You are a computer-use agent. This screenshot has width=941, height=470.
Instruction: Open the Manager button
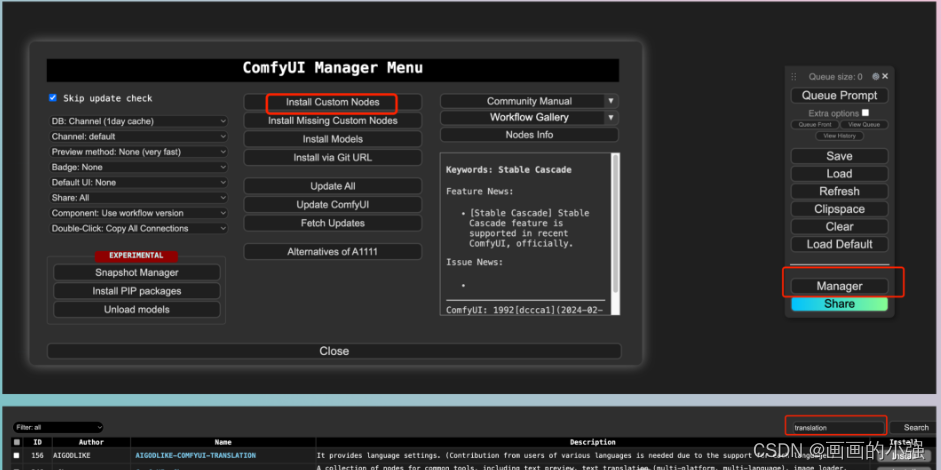pyautogui.click(x=840, y=286)
